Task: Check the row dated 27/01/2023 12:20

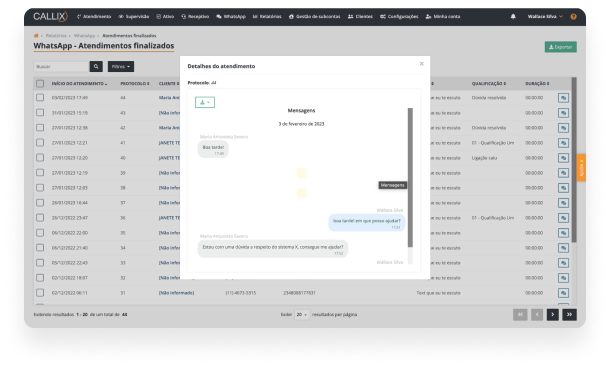Action: click(x=40, y=158)
